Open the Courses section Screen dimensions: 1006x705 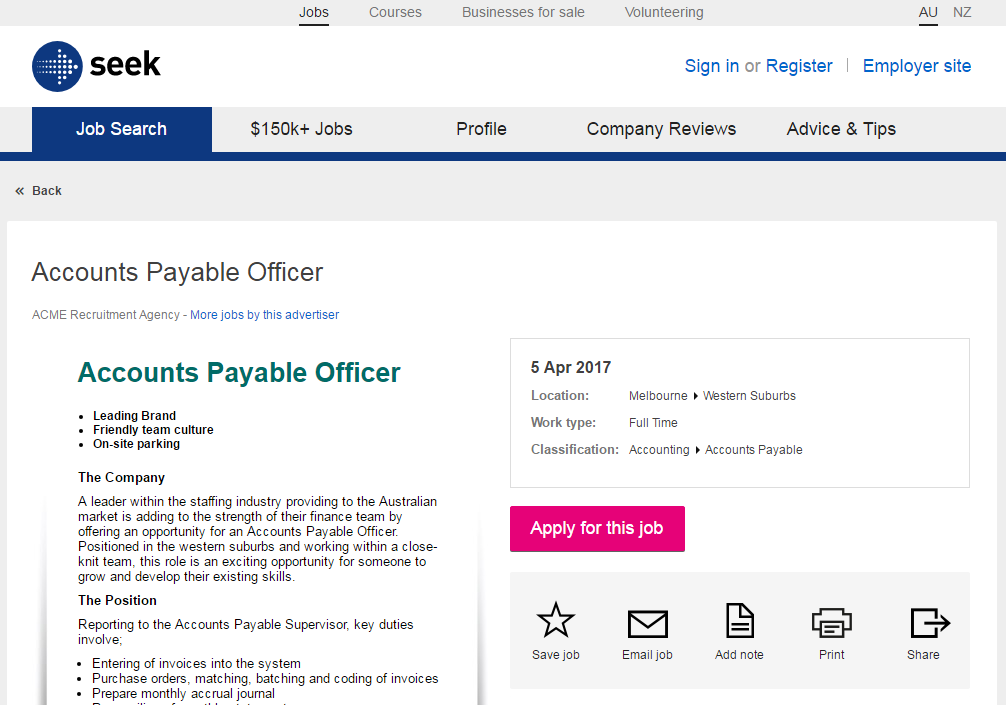click(x=395, y=12)
